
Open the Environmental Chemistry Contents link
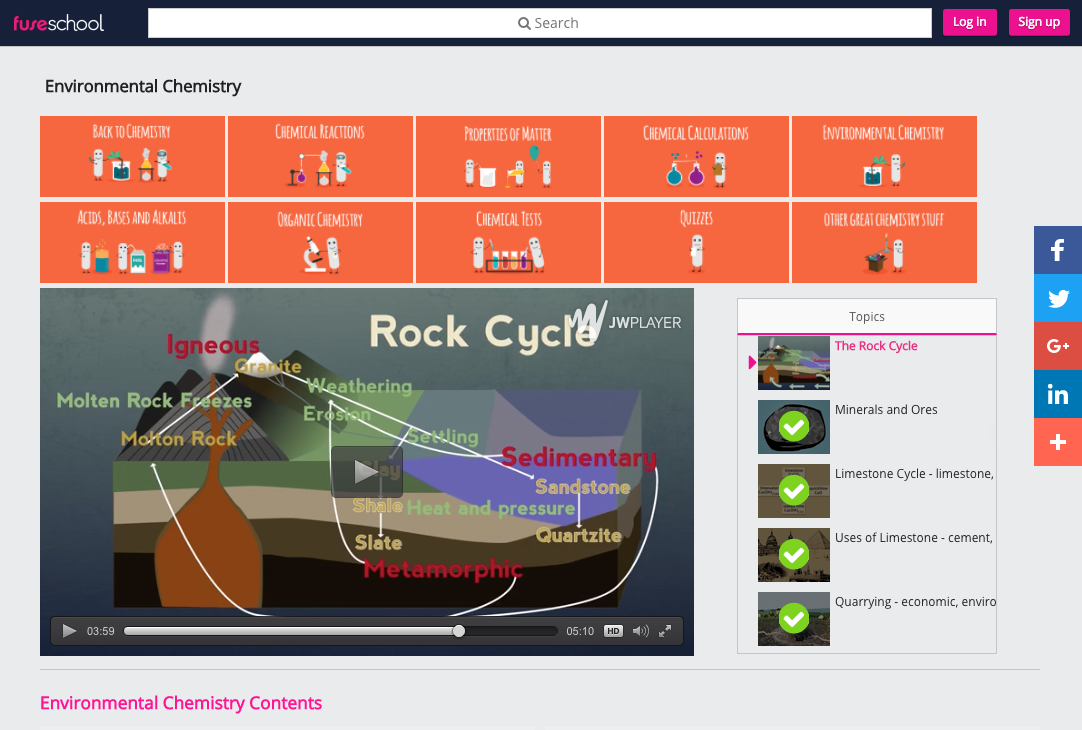coord(180,702)
